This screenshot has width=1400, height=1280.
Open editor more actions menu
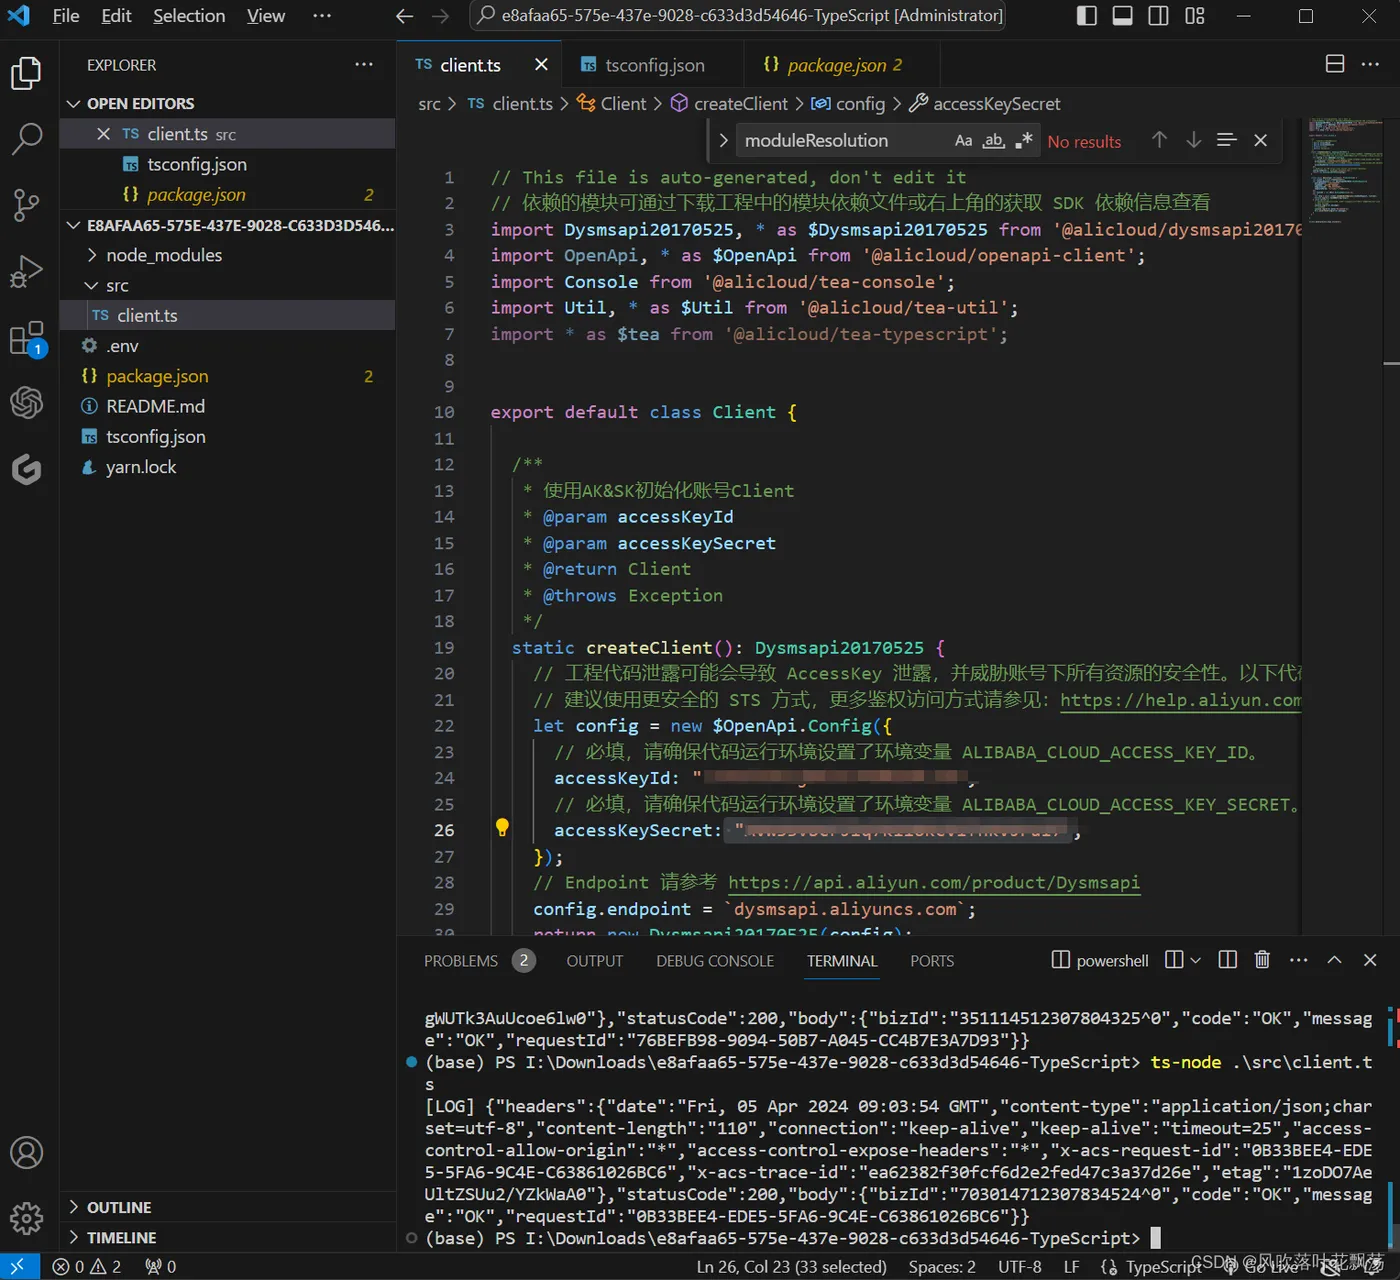[x=1370, y=64]
